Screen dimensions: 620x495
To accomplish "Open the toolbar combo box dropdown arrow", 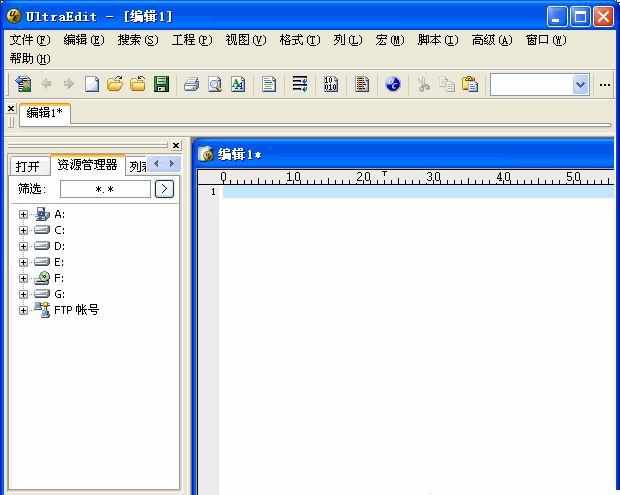I will [580, 85].
